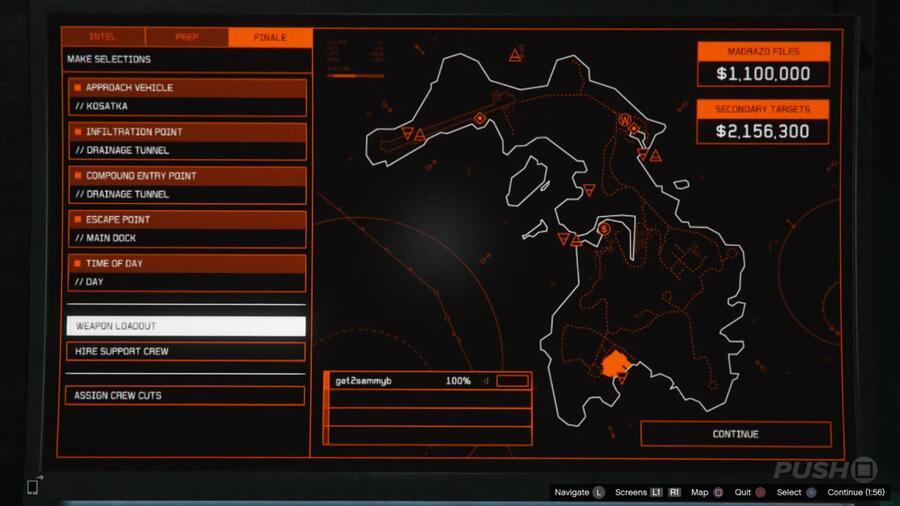The image size is (900, 506).
Task: Open Hire Support Crew
Action: 186,351
